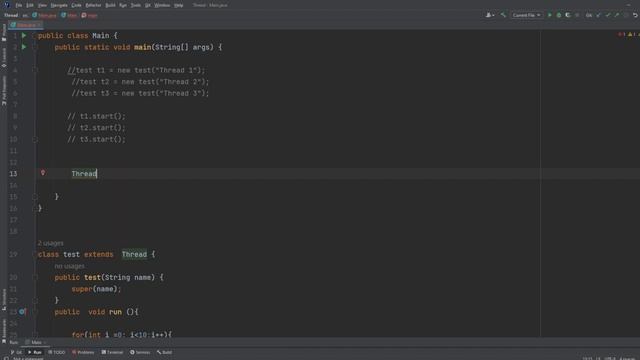
Task: Open the Run menu
Action: pos(123,5)
